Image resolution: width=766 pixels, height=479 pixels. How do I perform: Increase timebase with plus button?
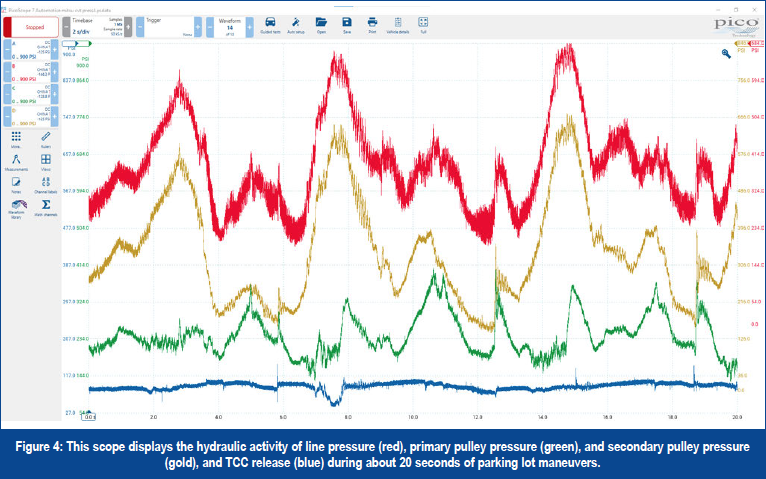[x=128, y=27]
